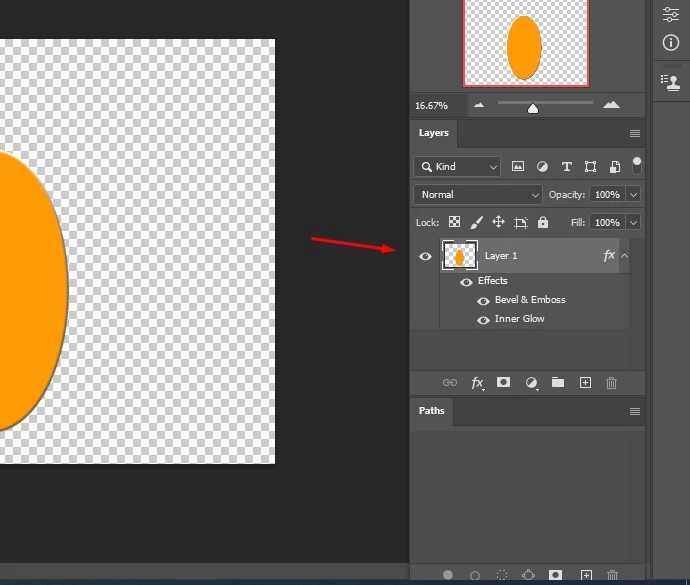Image resolution: width=690 pixels, height=585 pixels.
Task: Hide Bevel & Emboss effect eye
Action: [x=483, y=301]
